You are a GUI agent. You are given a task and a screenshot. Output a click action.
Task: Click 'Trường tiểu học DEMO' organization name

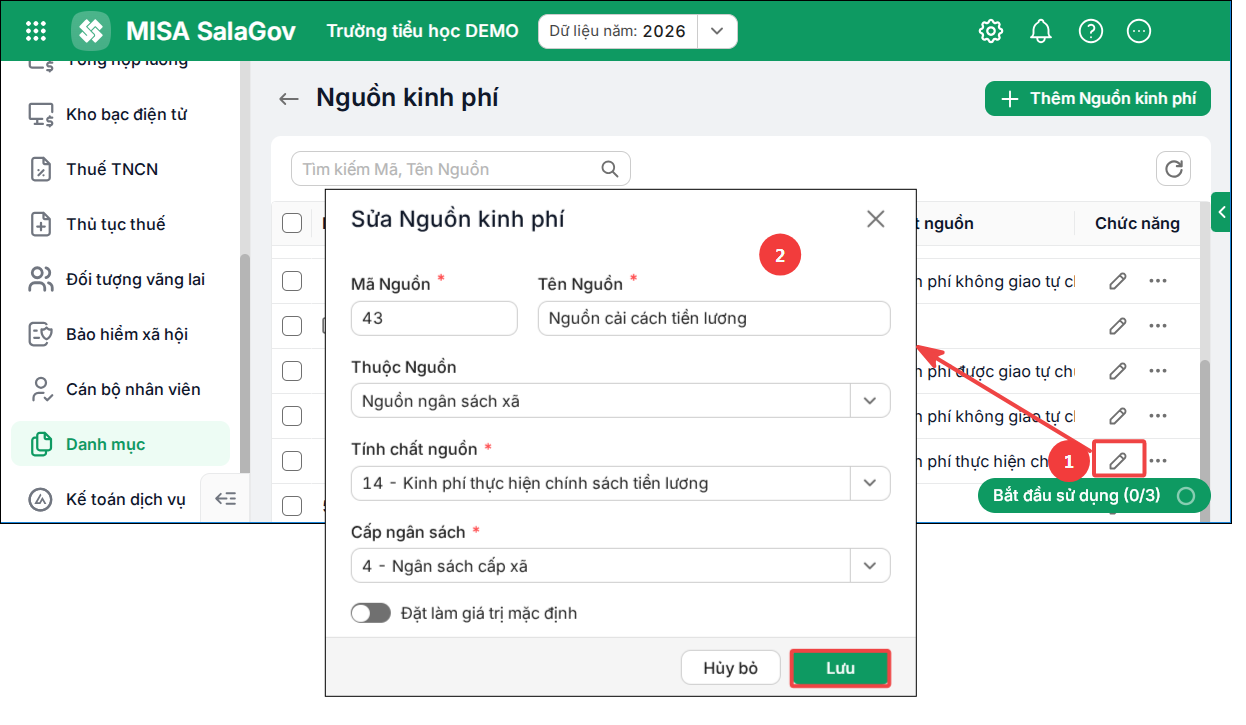[x=423, y=31]
